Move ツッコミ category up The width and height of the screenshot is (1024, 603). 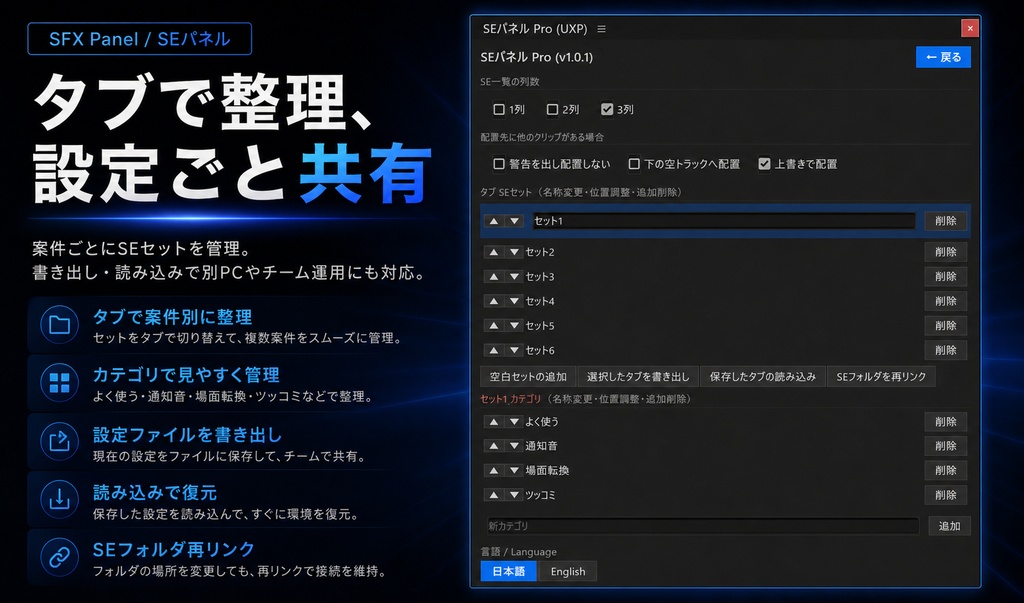[494, 495]
